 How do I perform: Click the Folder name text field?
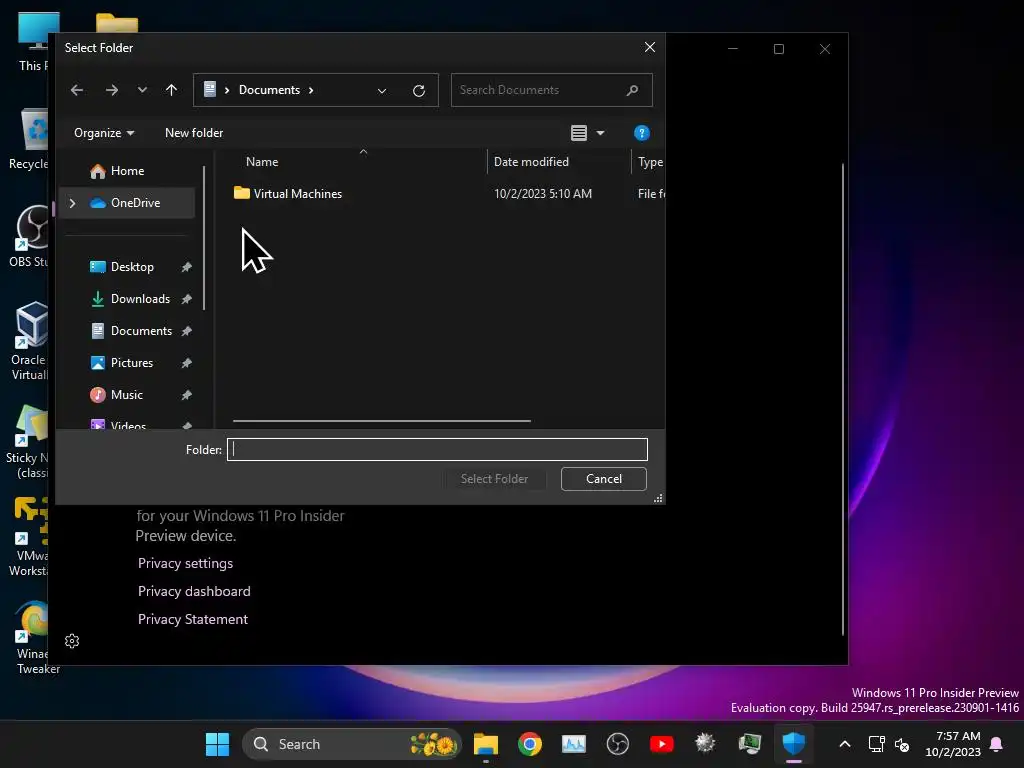pyautogui.click(x=437, y=449)
